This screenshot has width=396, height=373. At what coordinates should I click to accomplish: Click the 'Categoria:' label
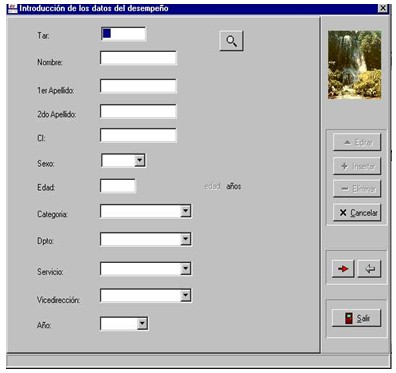click(52, 214)
